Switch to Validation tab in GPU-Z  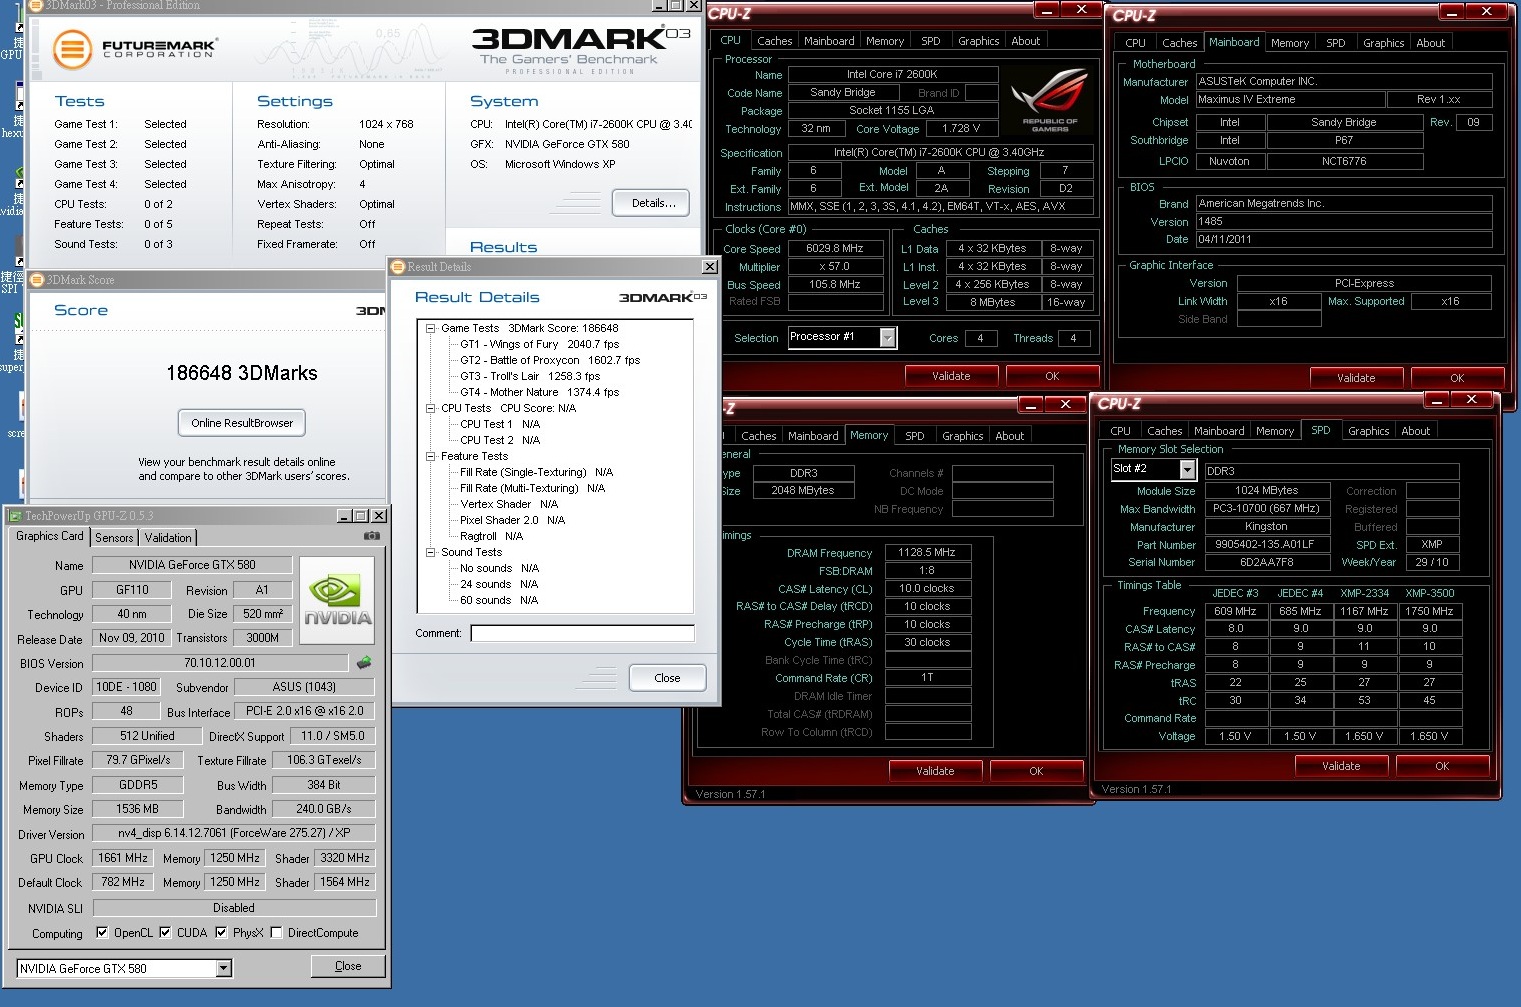point(168,538)
